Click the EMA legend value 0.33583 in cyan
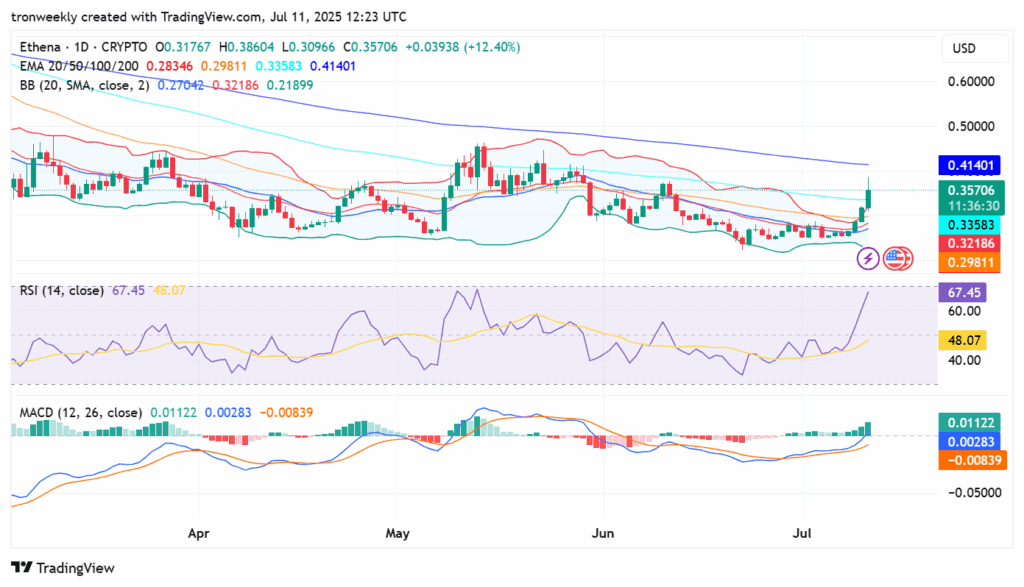 coord(279,66)
